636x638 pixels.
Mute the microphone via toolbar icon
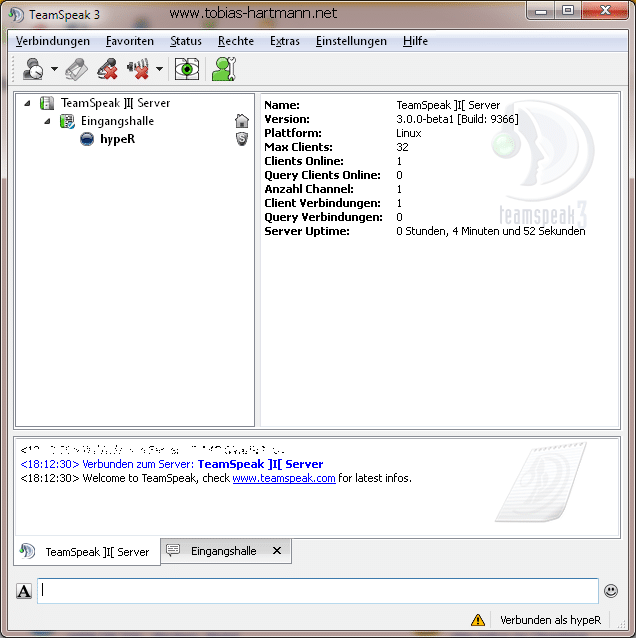107,69
